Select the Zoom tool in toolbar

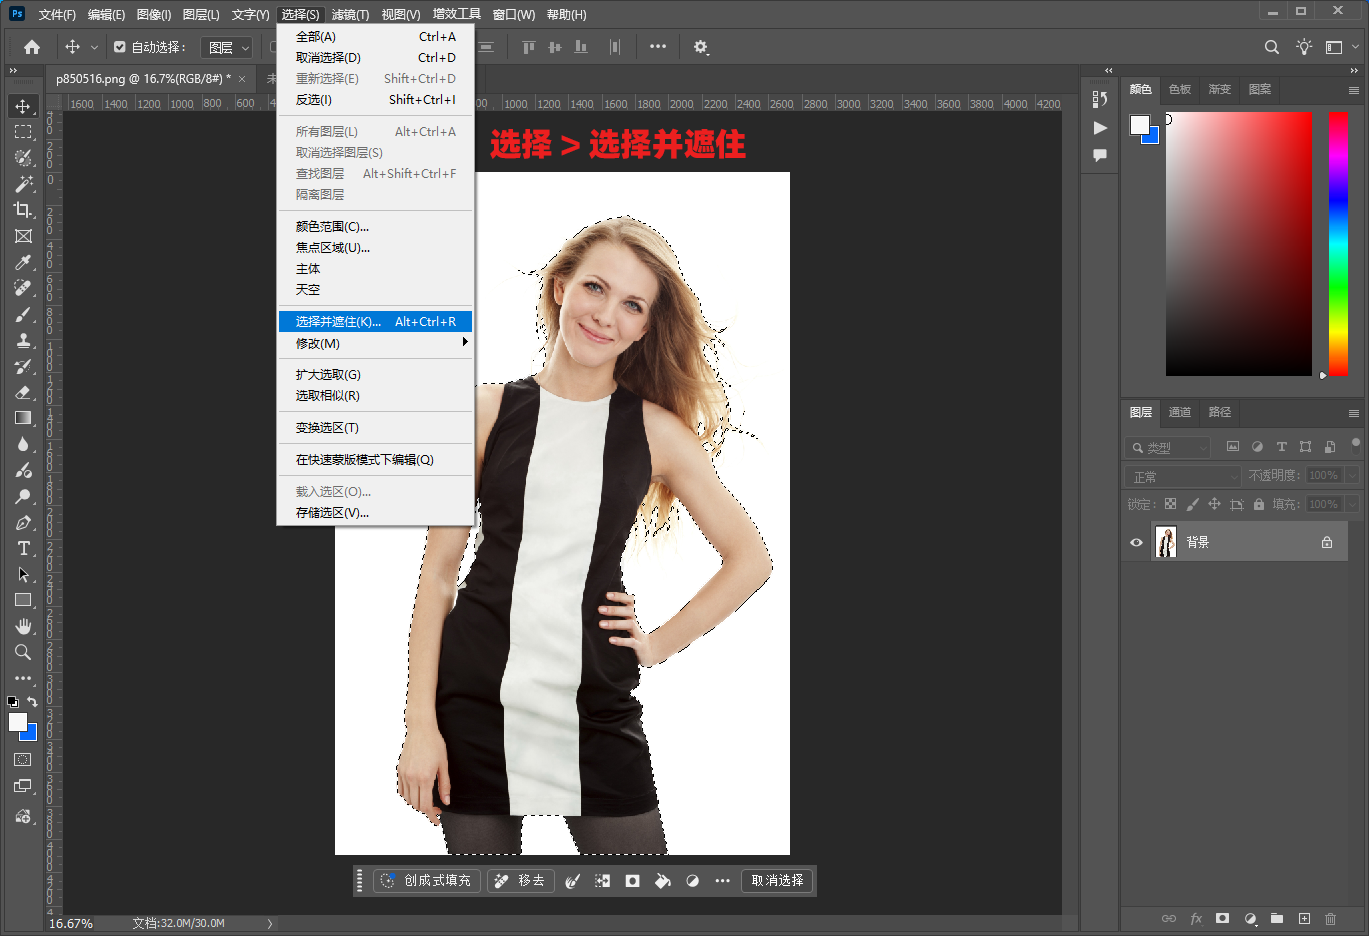[x=23, y=652]
